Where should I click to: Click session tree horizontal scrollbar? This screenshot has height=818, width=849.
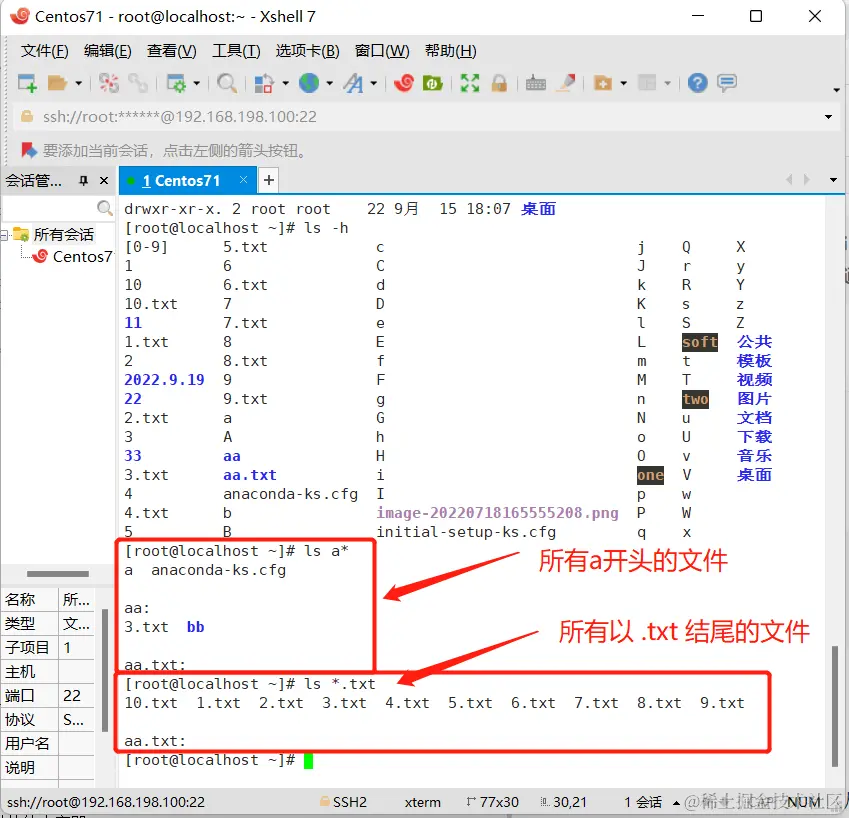pos(57,573)
